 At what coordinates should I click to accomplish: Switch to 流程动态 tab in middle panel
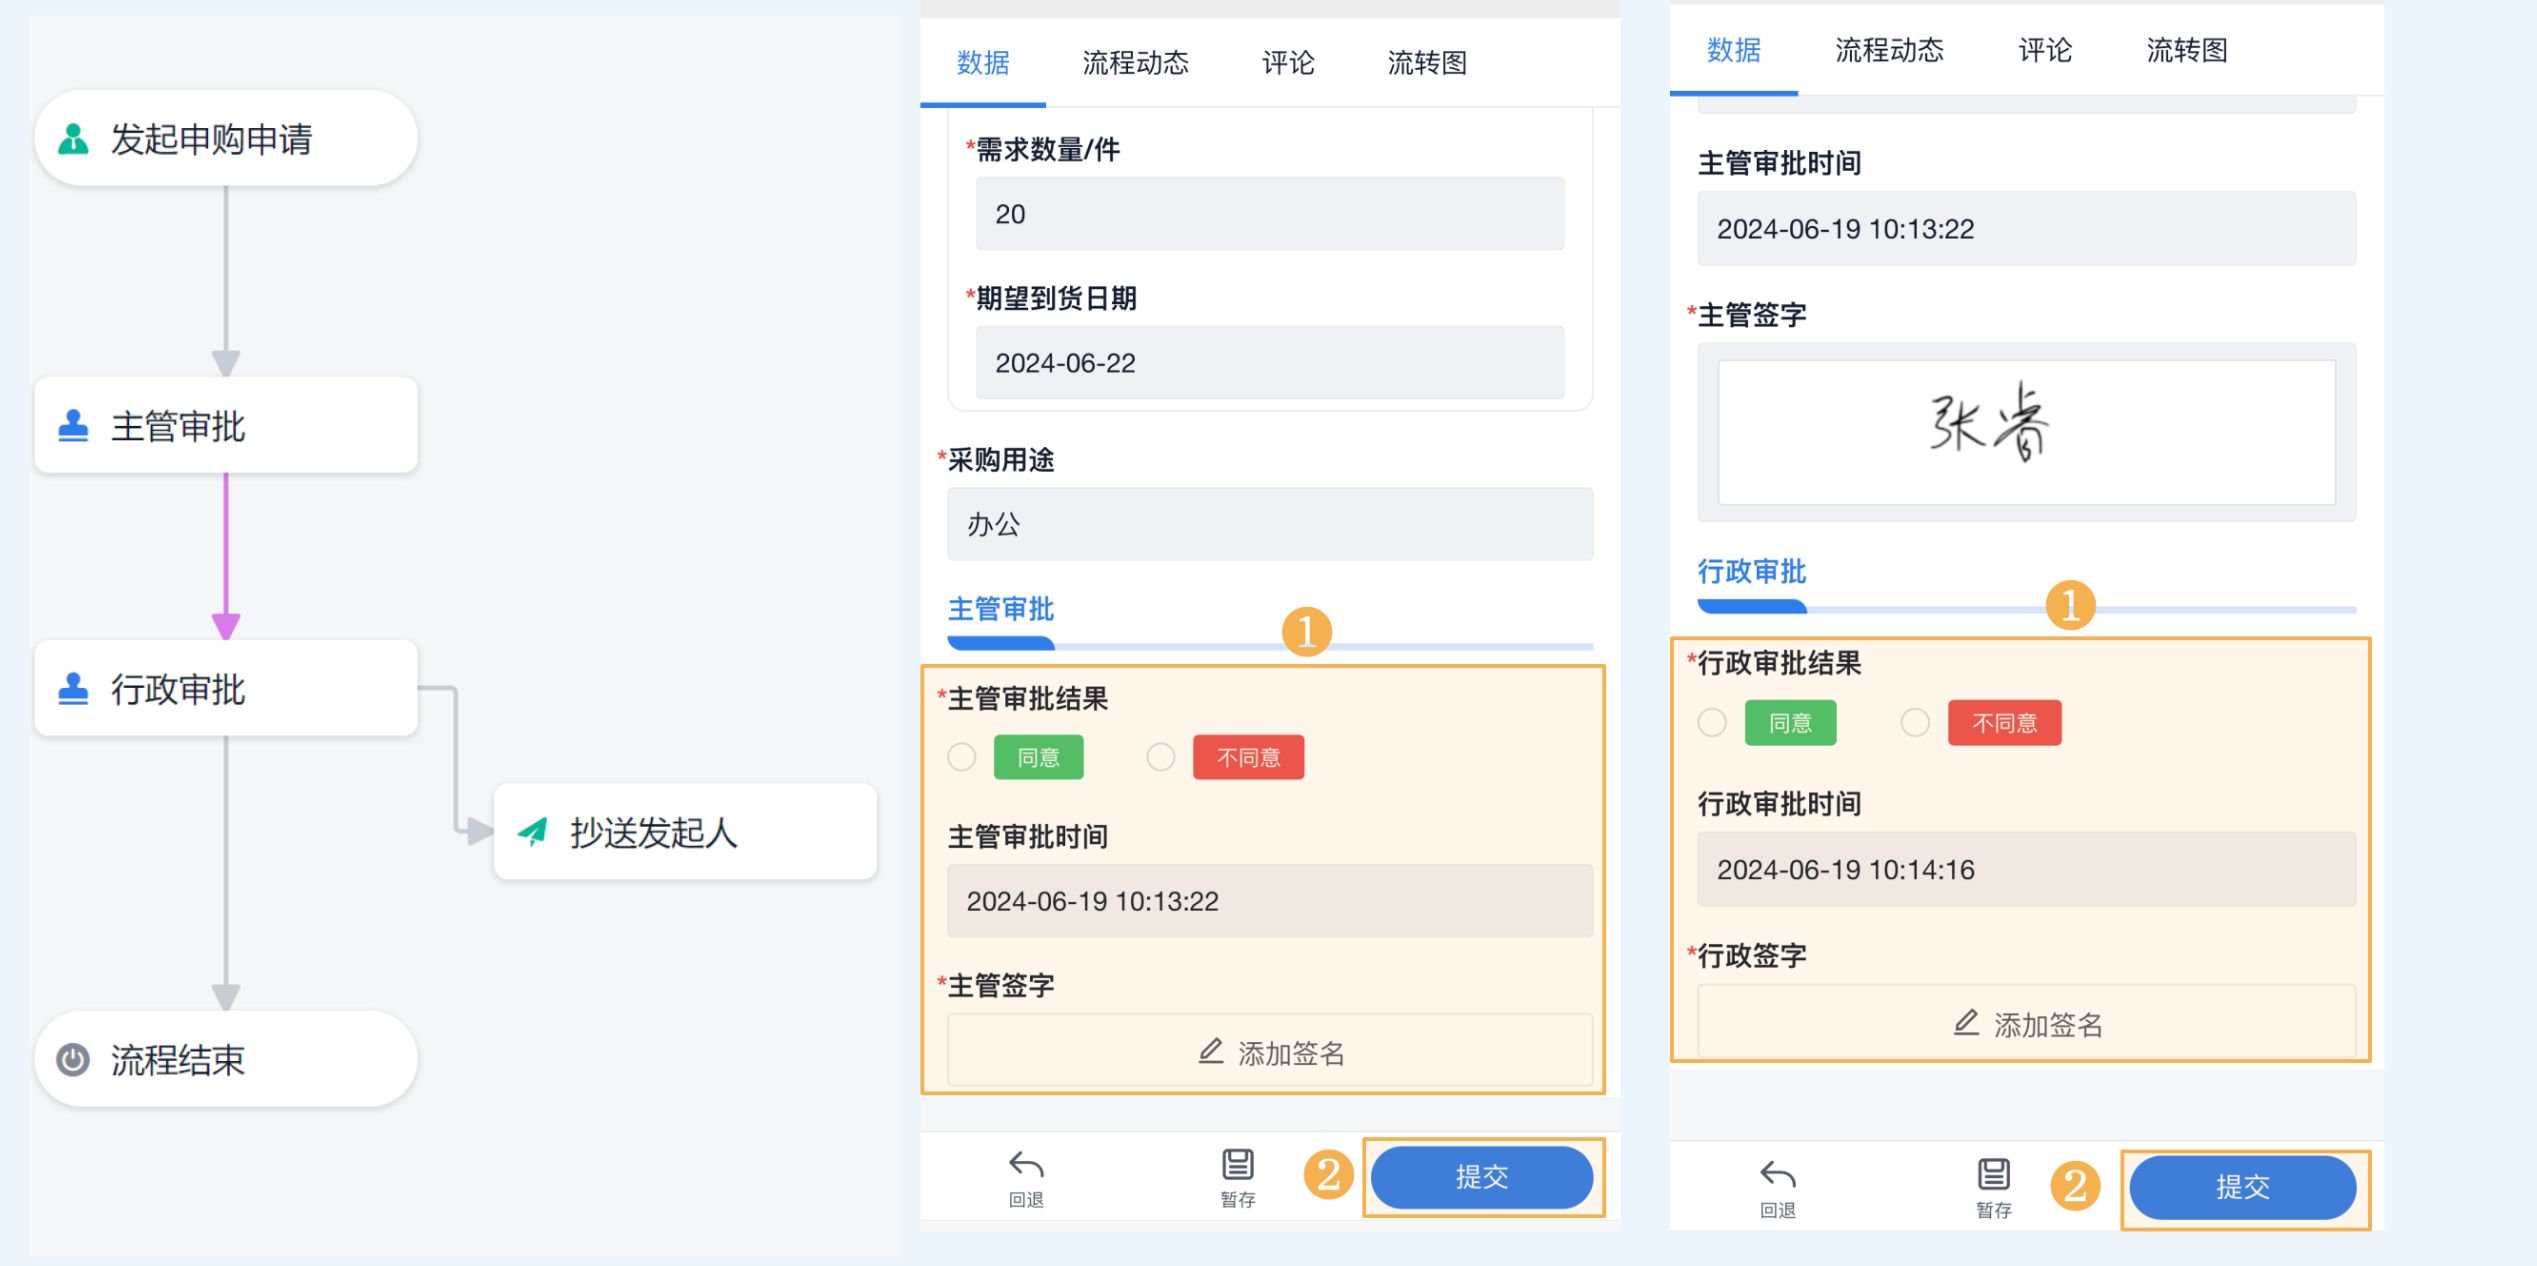click(1135, 63)
